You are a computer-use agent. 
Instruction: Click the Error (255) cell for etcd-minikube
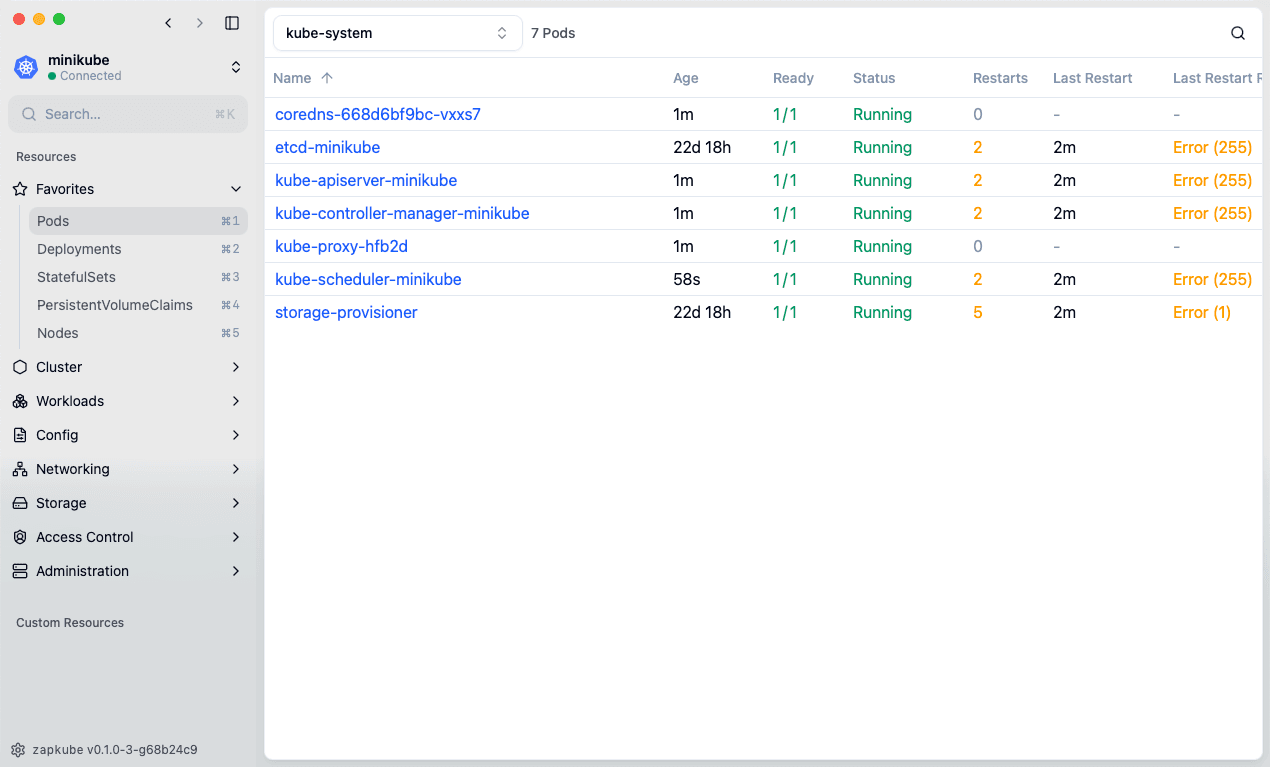(1212, 147)
